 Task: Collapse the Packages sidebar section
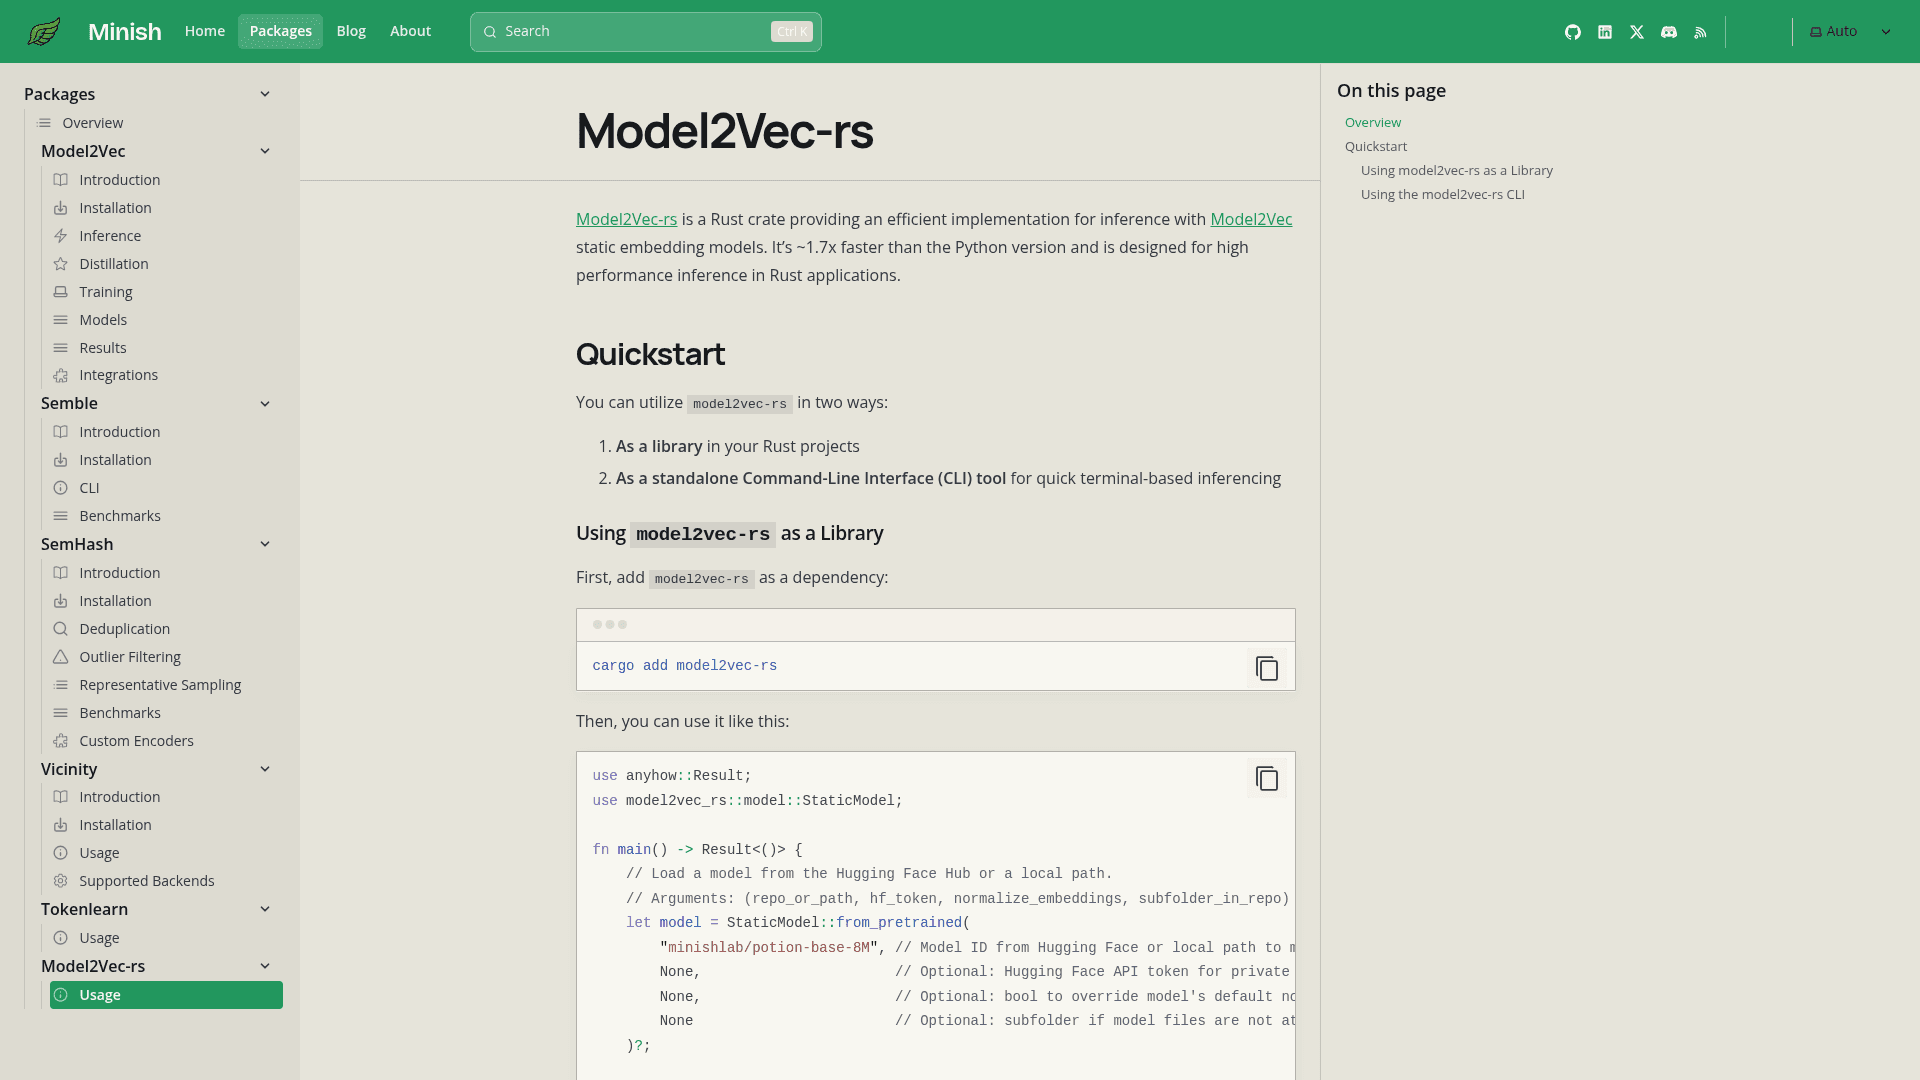coord(265,94)
